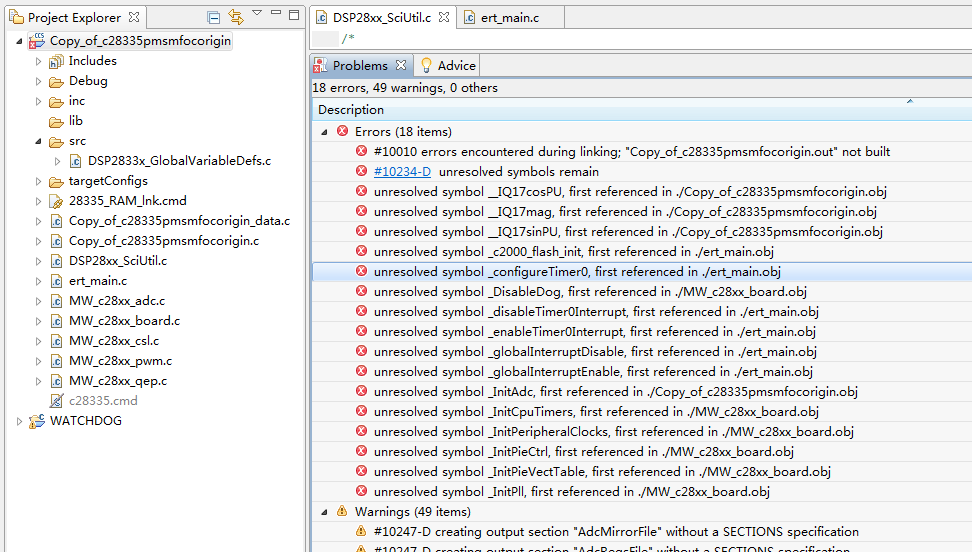
Task: Click the Warnings group yellow icon
Action: point(342,511)
